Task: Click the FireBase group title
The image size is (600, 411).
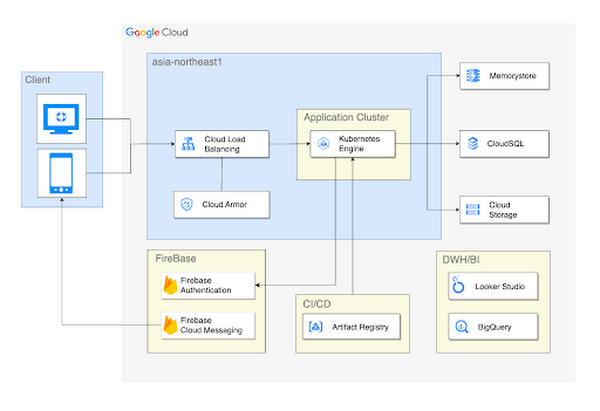Action: pos(176,259)
